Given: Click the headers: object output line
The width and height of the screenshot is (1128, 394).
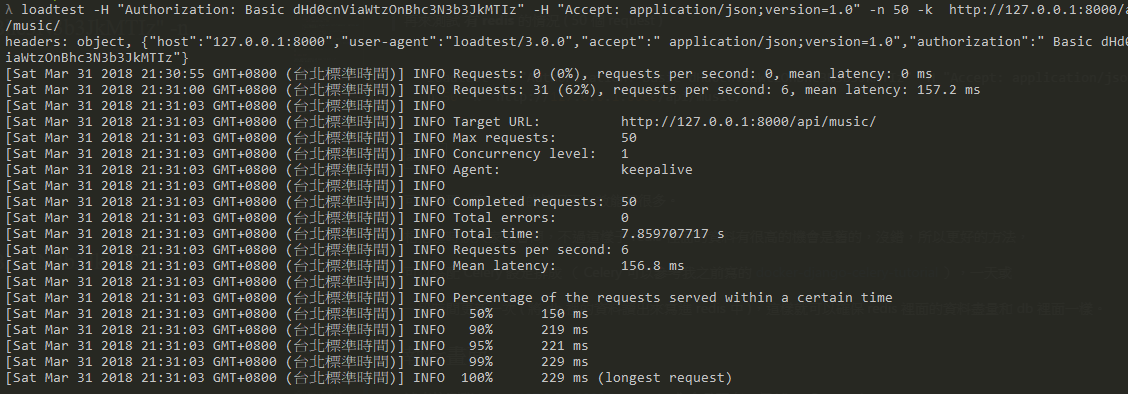Looking at the screenshot, I should [x=563, y=42].
